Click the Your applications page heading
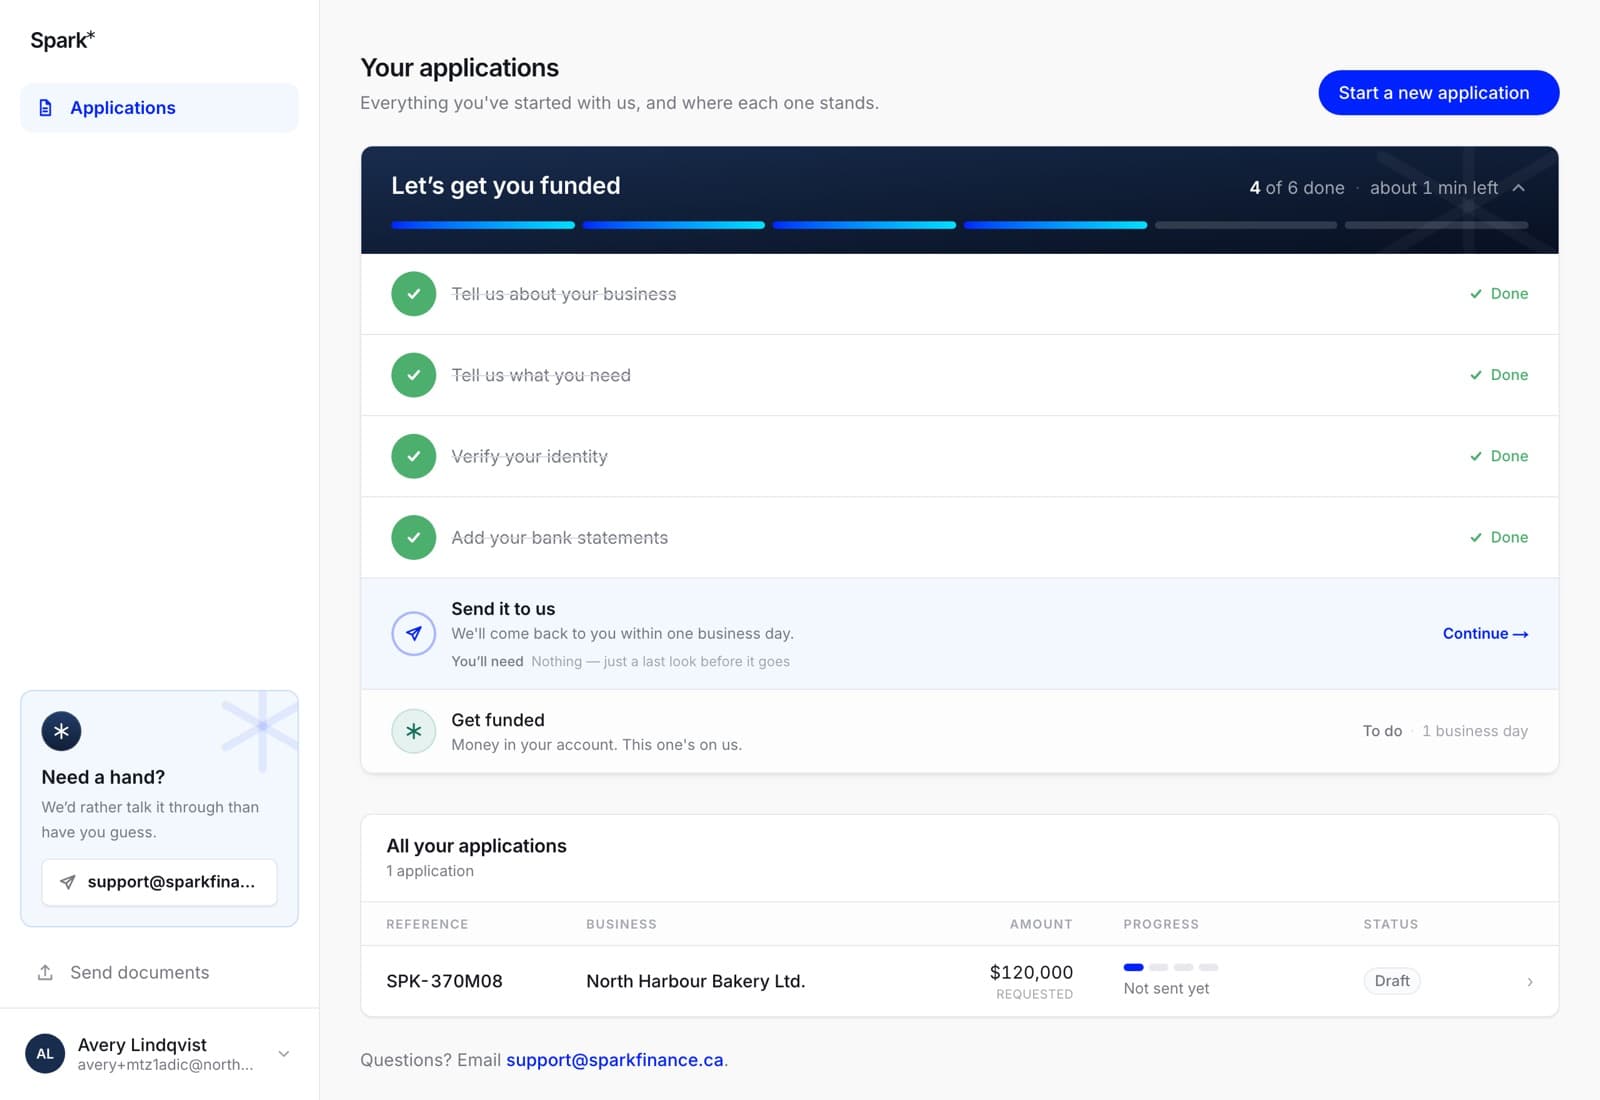 [459, 68]
